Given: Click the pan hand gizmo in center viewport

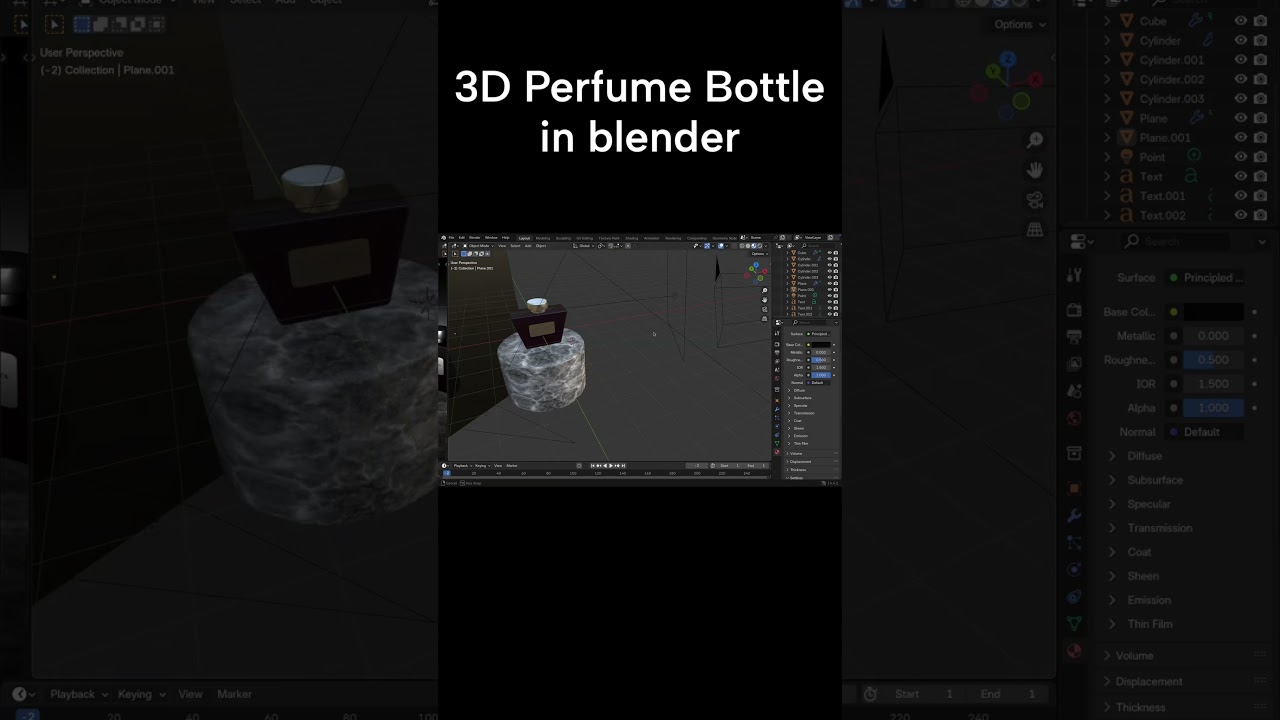Looking at the screenshot, I should tap(765, 300).
